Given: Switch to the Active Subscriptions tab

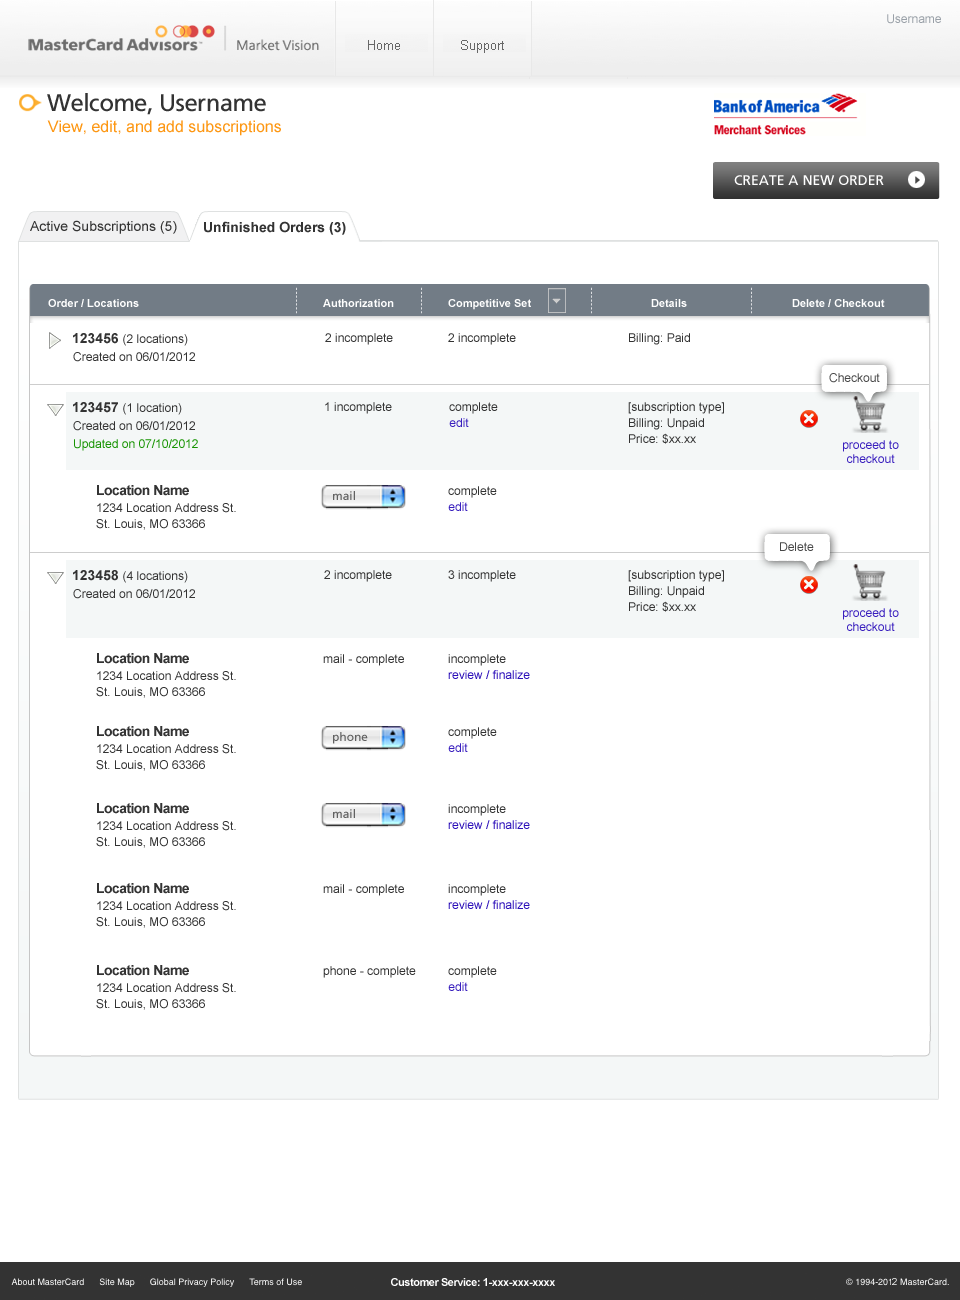Looking at the screenshot, I should [103, 227].
